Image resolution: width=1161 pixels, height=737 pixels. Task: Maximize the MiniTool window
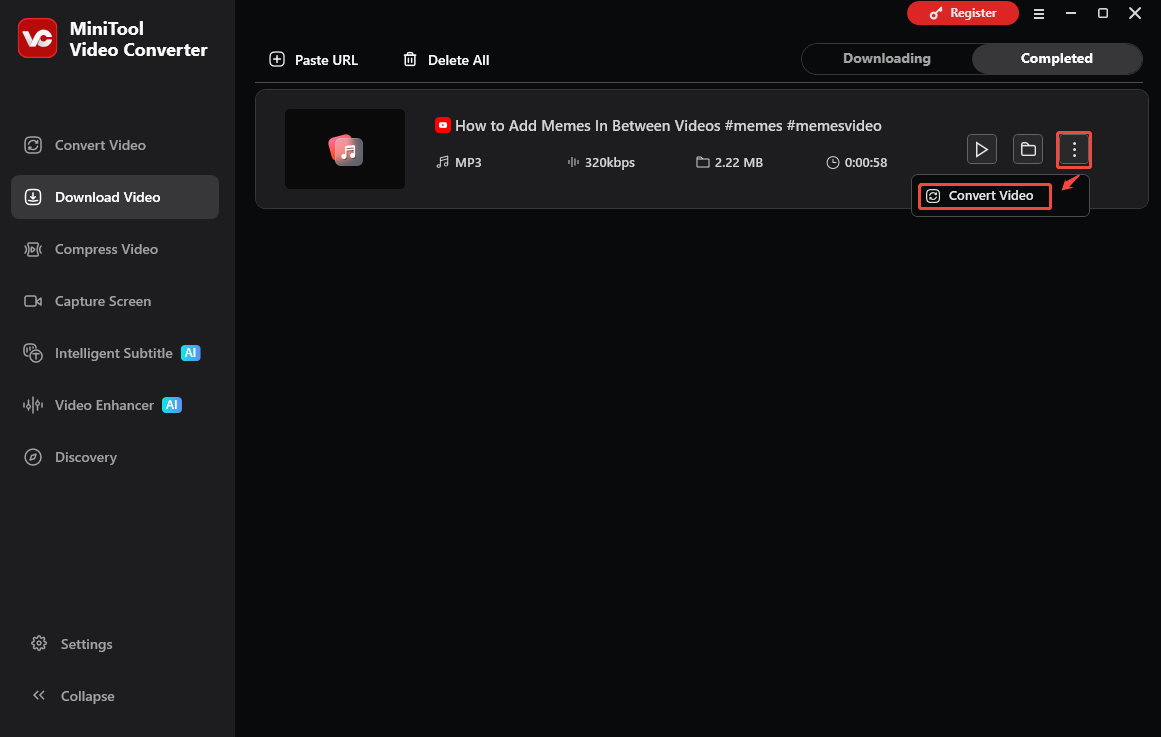pos(1103,13)
